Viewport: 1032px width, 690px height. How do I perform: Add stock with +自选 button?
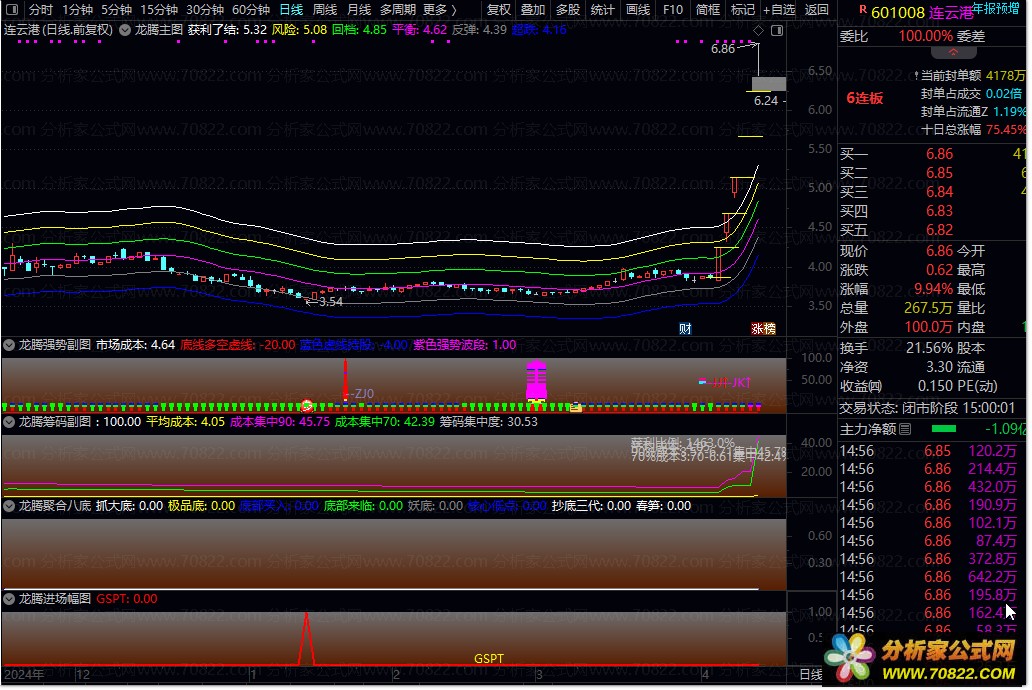click(x=779, y=9)
